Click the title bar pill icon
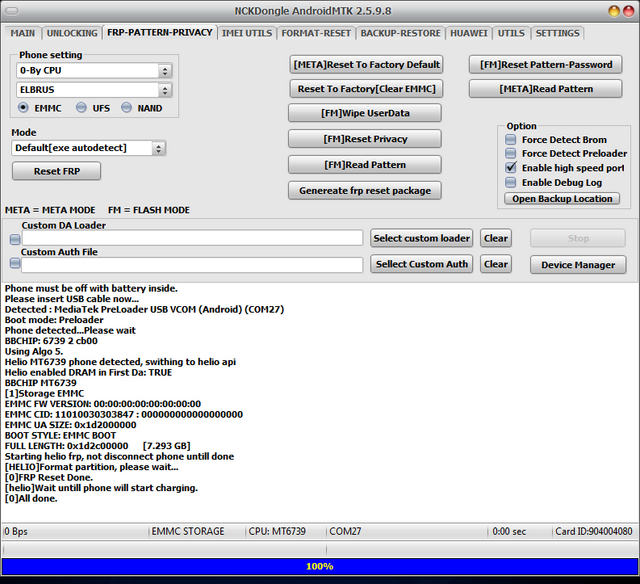Image resolution: width=640 pixels, height=584 pixels. (x=11, y=11)
